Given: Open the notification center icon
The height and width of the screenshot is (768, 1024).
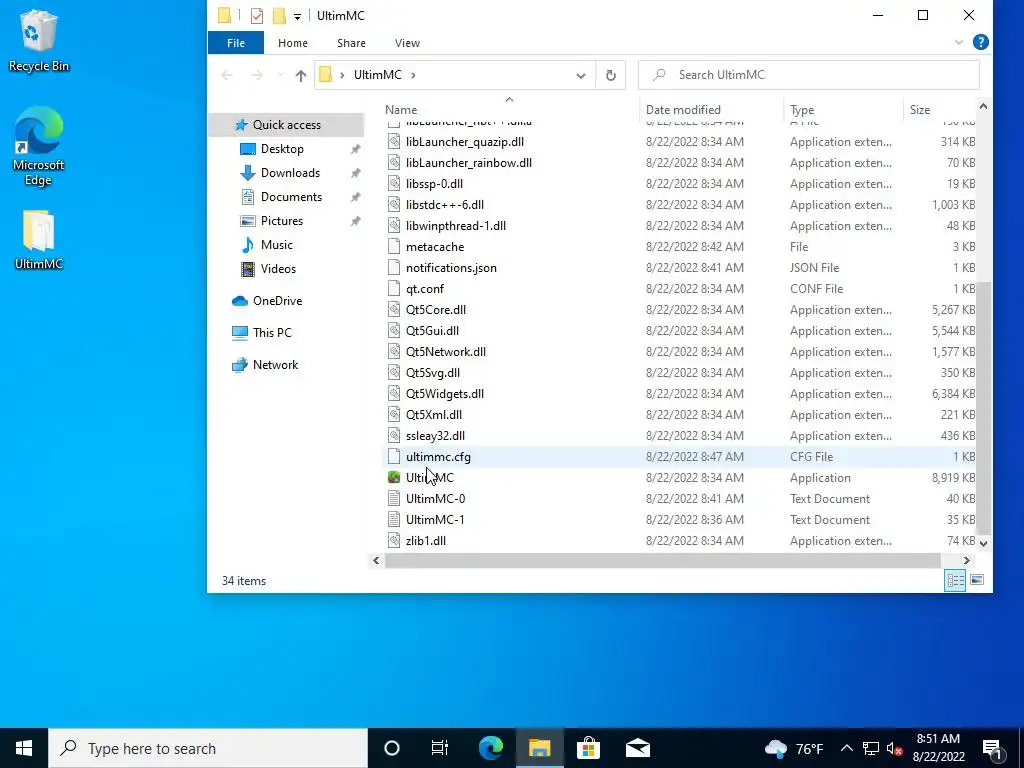Looking at the screenshot, I should (992, 750).
